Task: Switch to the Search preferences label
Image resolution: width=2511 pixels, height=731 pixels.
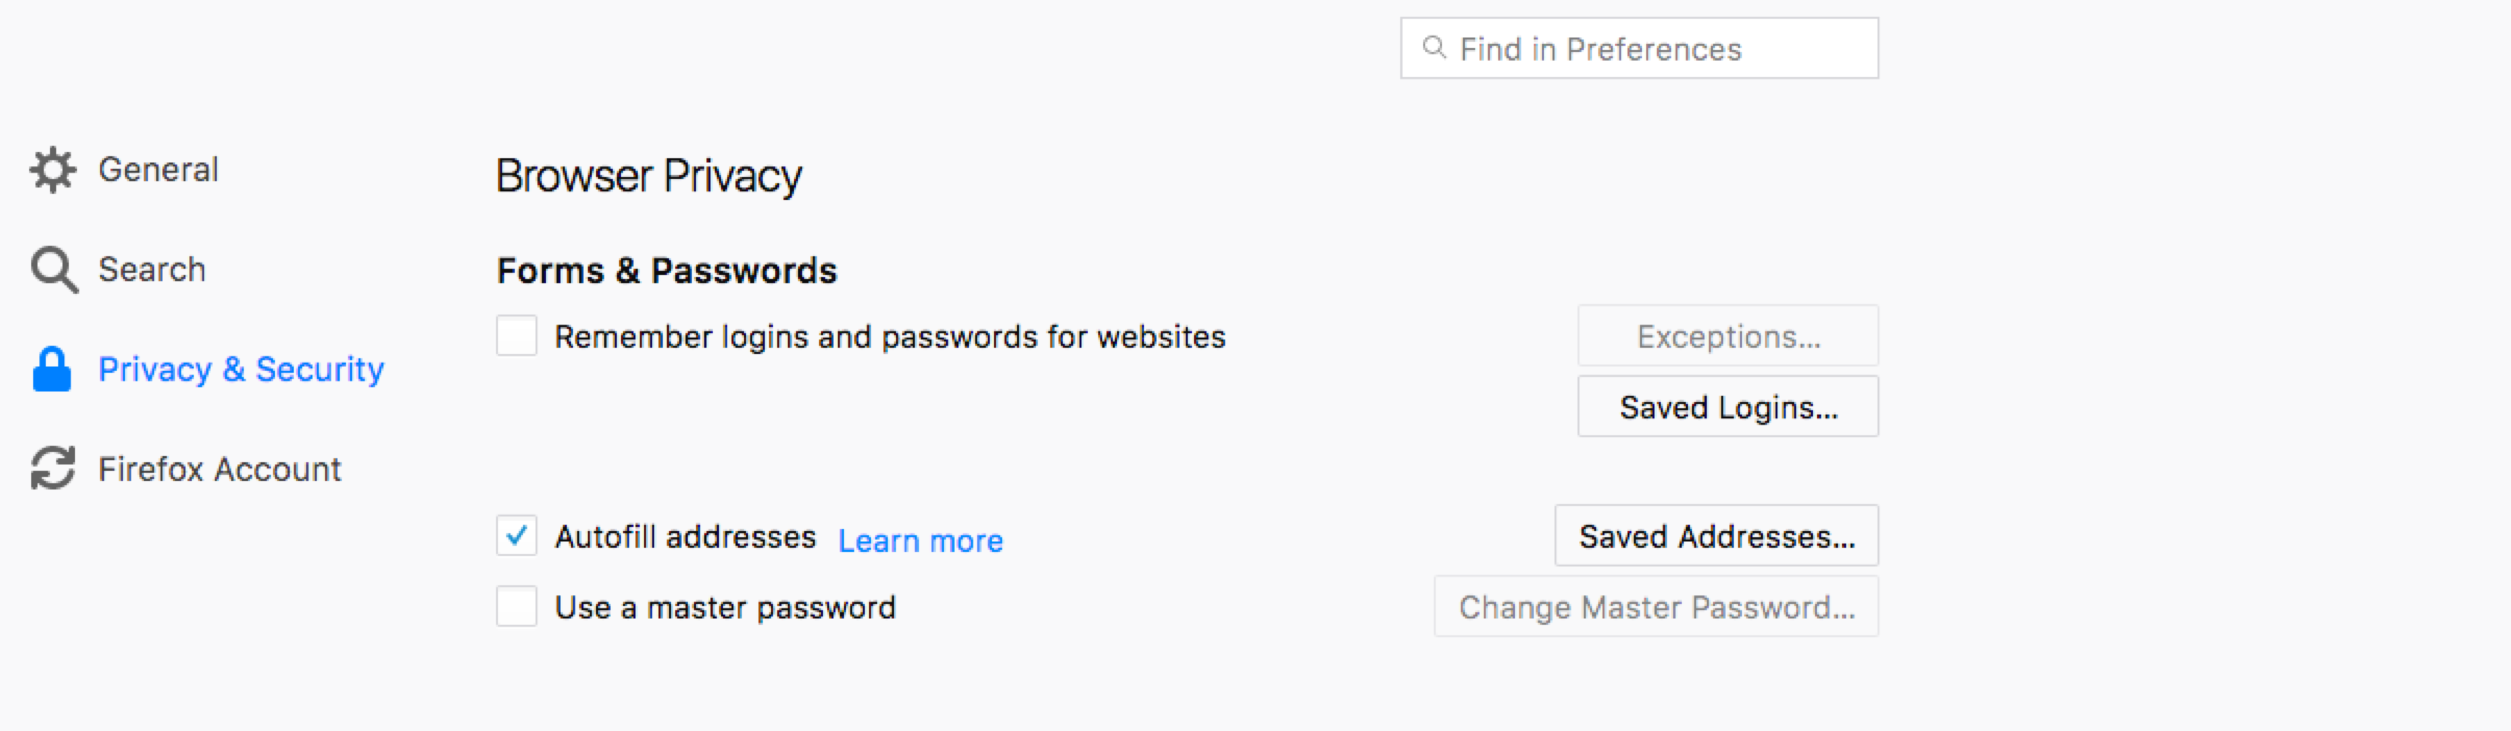Action: pos(152,270)
